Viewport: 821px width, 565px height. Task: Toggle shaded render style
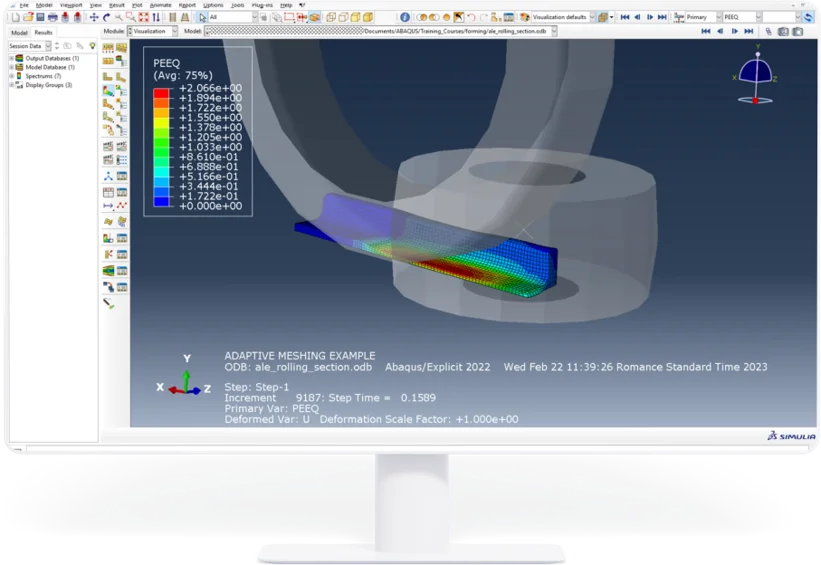pyautogui.click(x=368, y=17)
